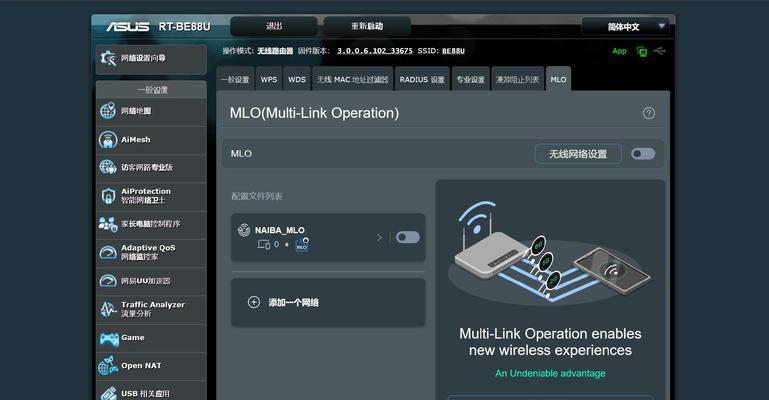
Task: Toggle the NAIBA_MLO profile switch
Action: pyautogui.click(x=408, y=237)
